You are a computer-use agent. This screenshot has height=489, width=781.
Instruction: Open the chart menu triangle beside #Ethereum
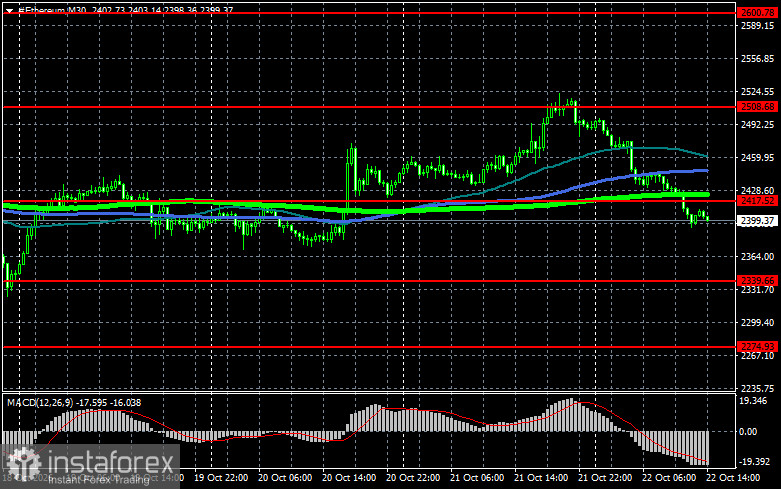[x=9, y=10]
